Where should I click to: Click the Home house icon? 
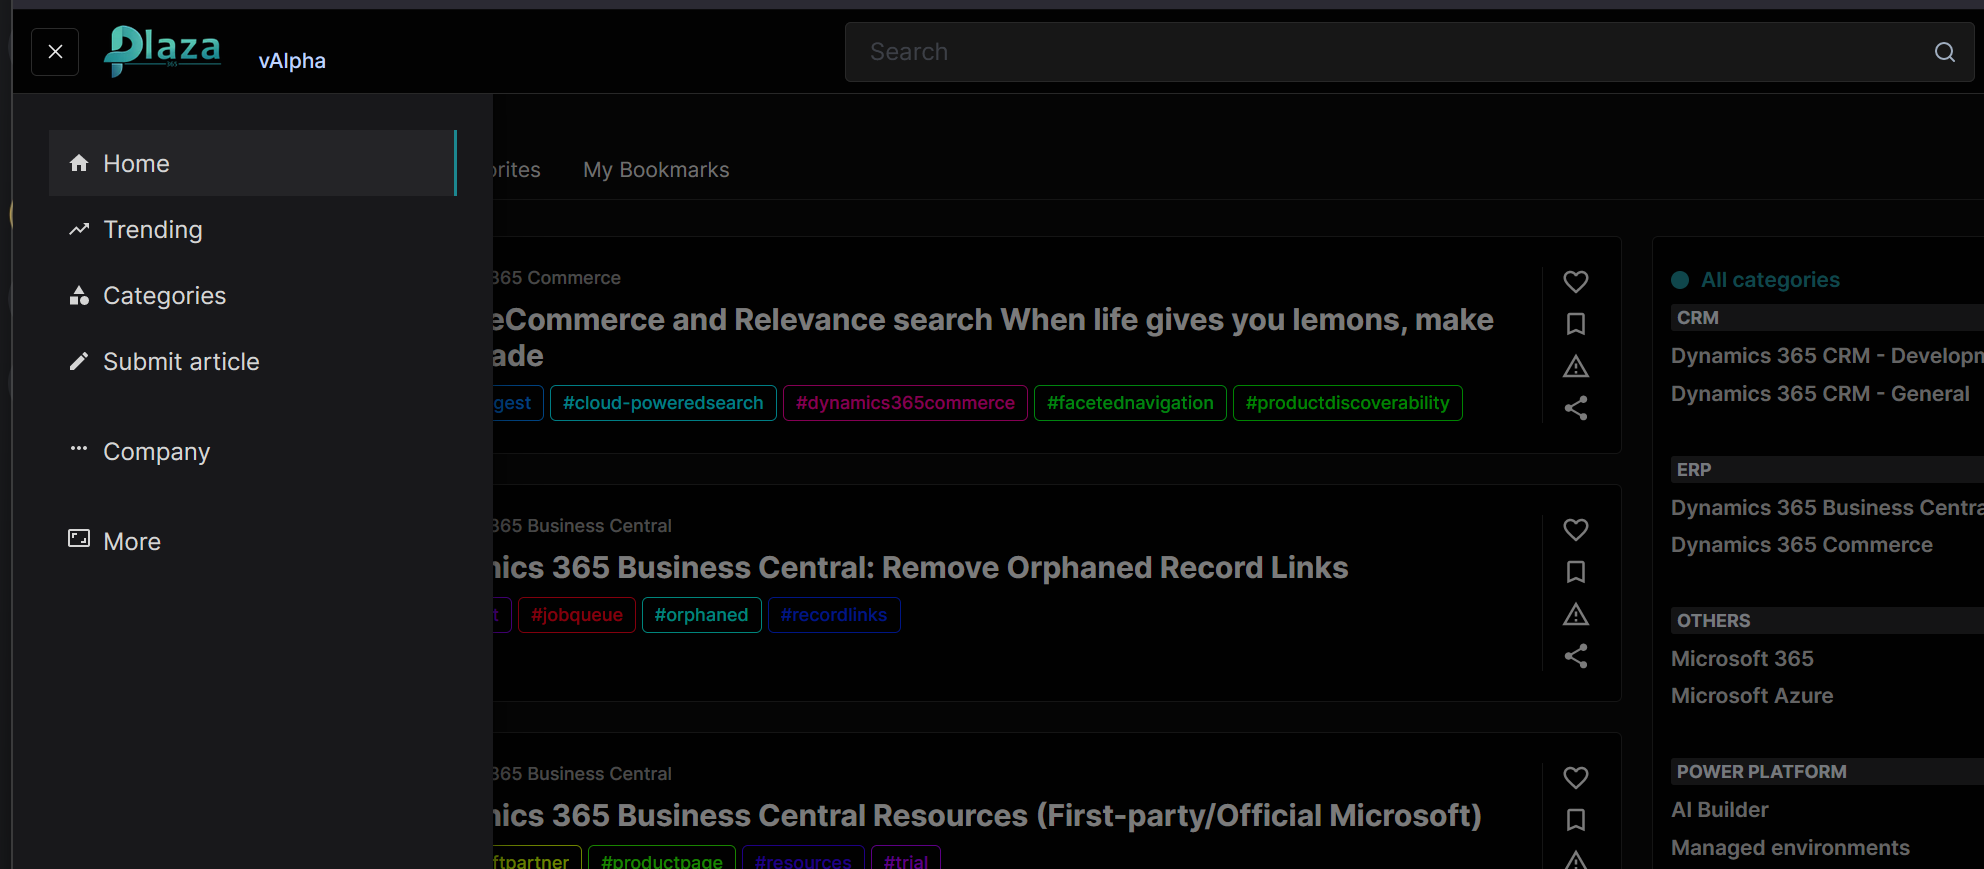click(x=79, y=163)
